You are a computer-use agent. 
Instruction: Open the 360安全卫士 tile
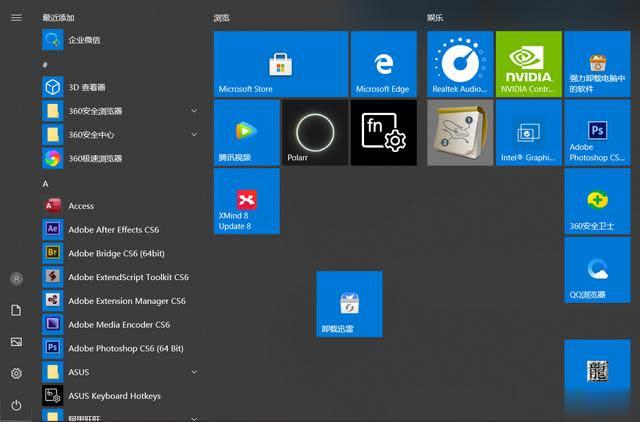597,201
